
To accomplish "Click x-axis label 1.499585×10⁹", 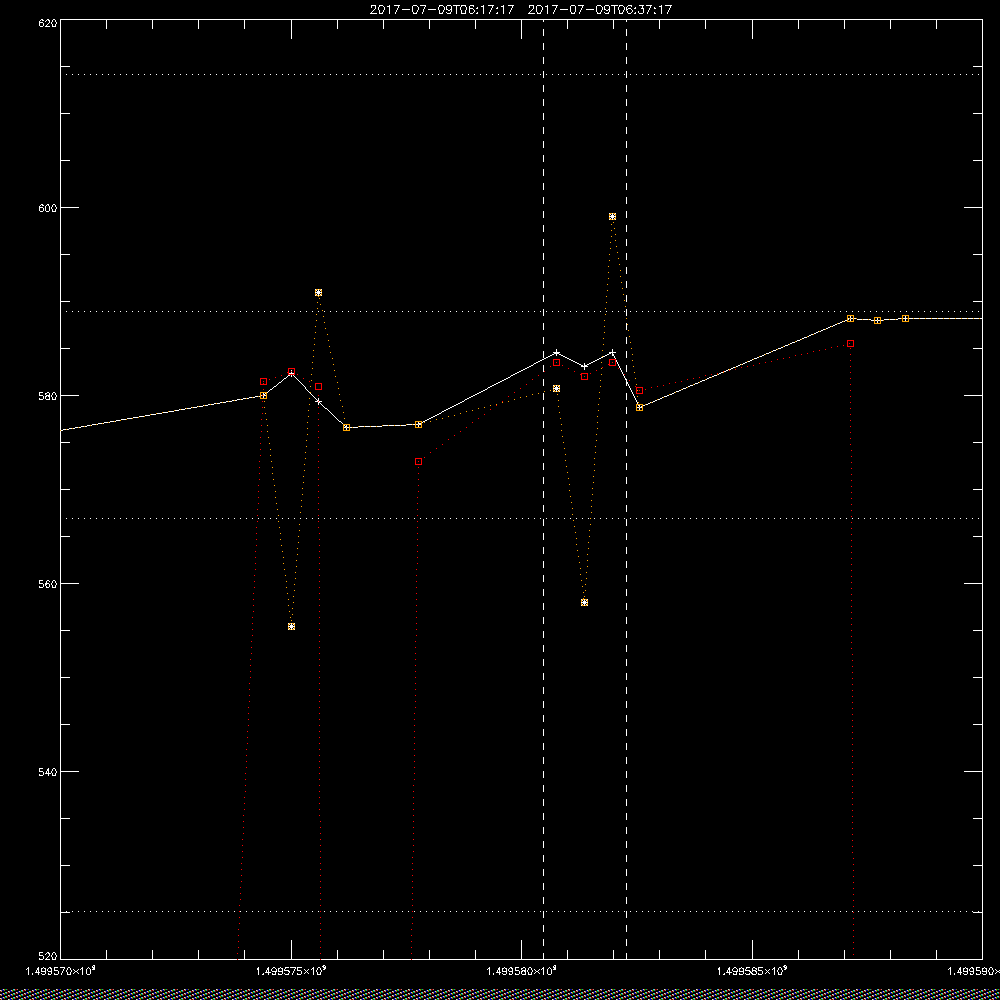I will click(x=752, y=971).
